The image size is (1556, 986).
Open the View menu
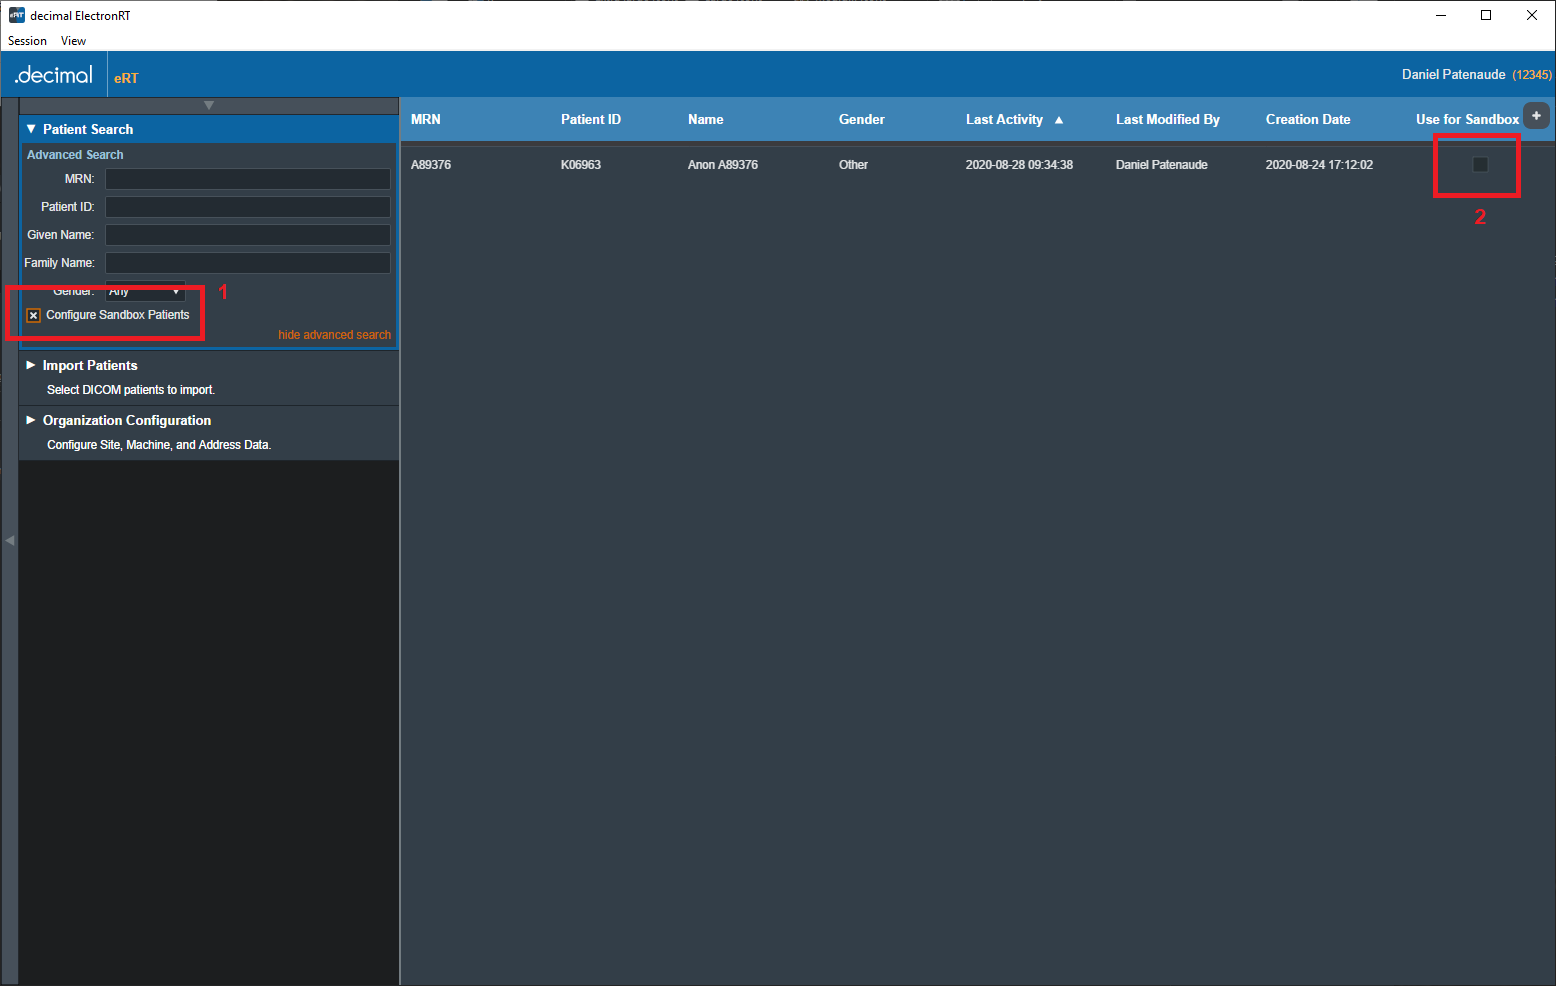pos(73,41)
